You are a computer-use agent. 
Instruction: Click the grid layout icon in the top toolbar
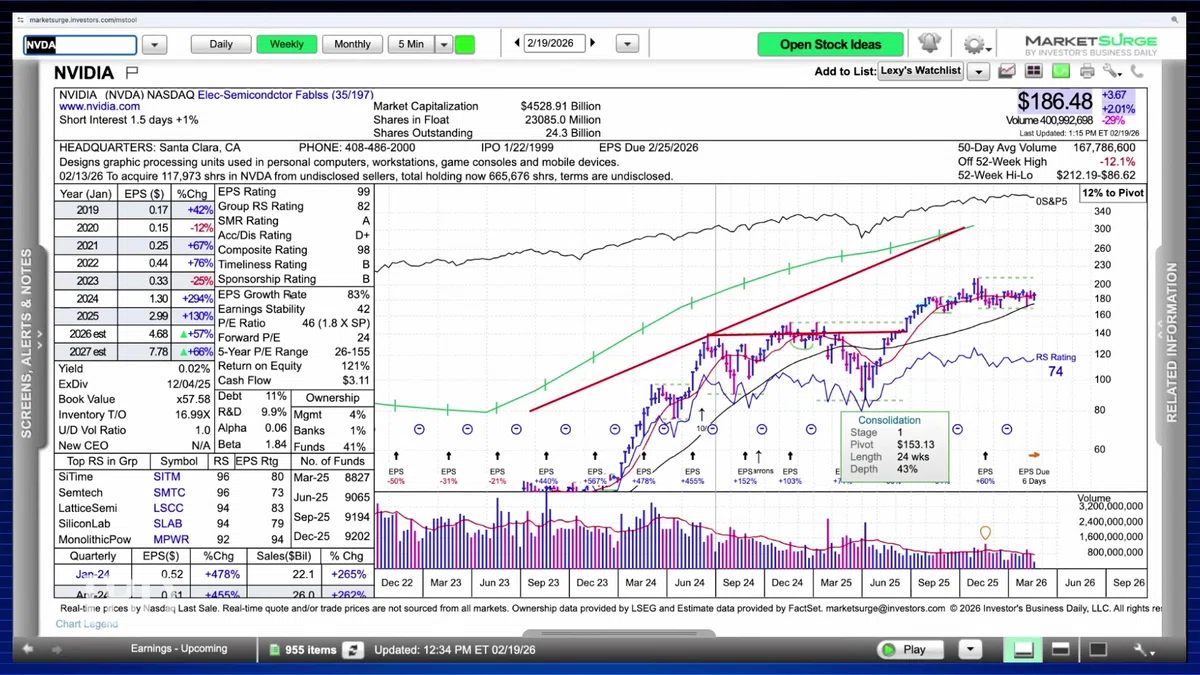click(x=1033, y=72)
